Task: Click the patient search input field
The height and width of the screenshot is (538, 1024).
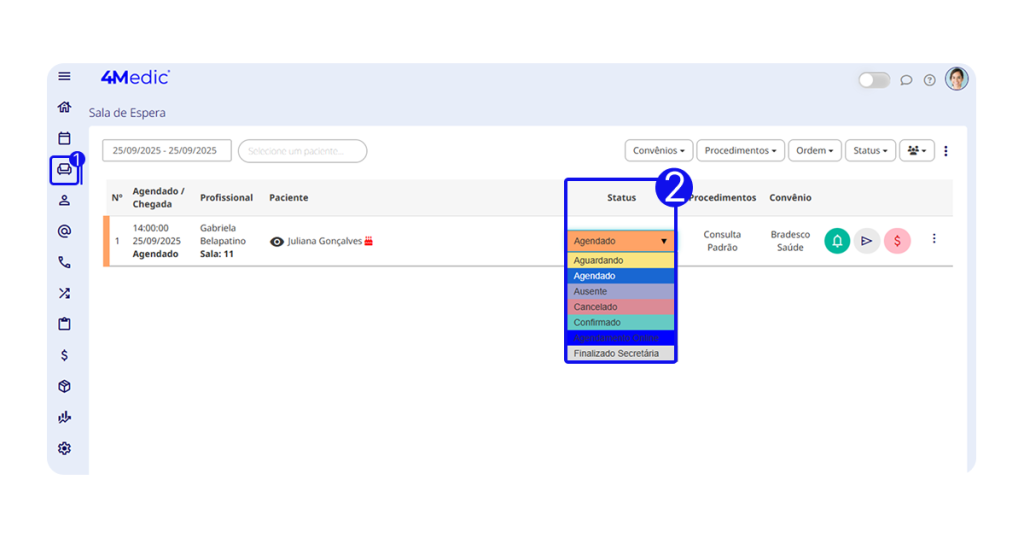Action: tap(302, 151)
